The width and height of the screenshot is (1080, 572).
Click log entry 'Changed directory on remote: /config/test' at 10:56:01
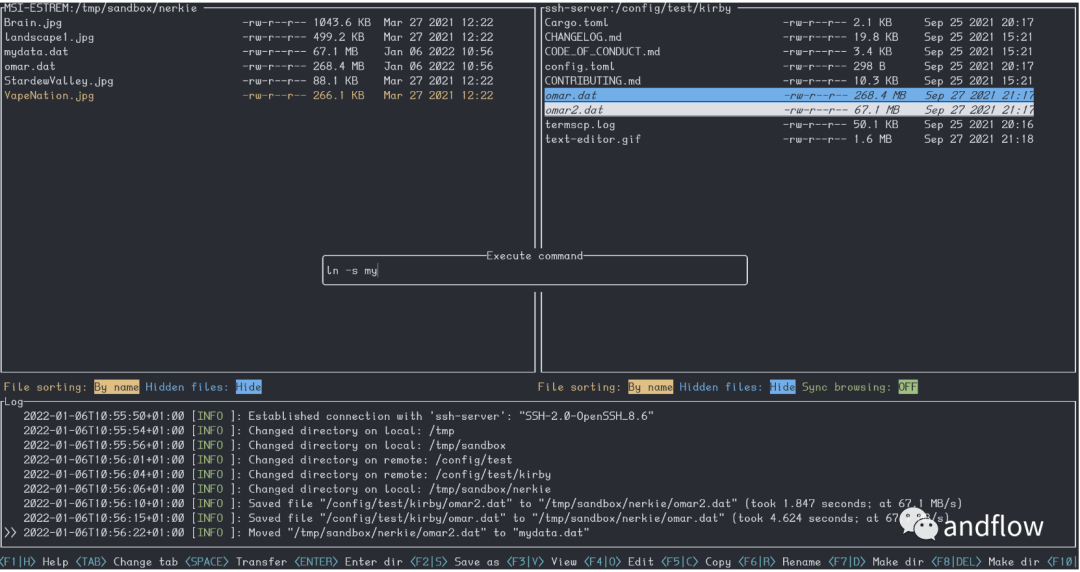coord(267,460)
